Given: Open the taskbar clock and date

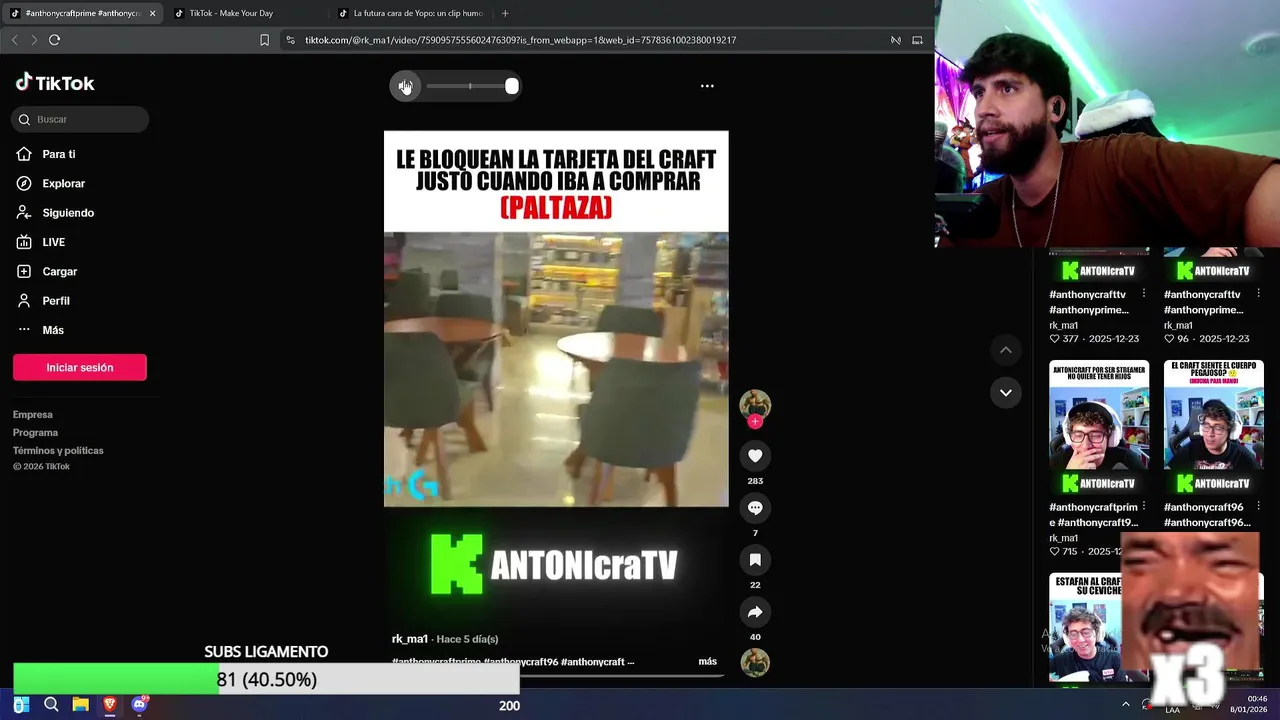Looking at the screenshot, I should [1249, 704].
